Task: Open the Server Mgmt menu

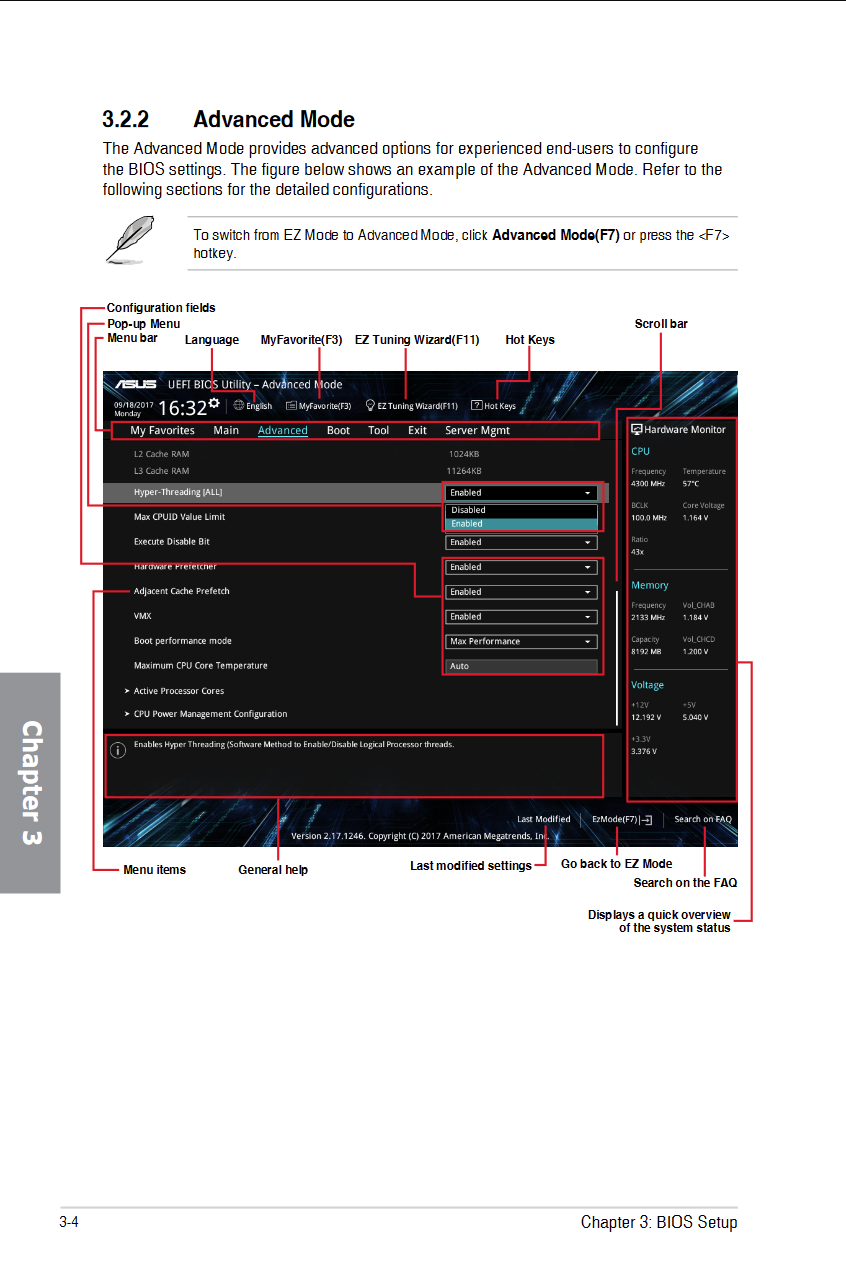Action: click(x=477, y=431)
